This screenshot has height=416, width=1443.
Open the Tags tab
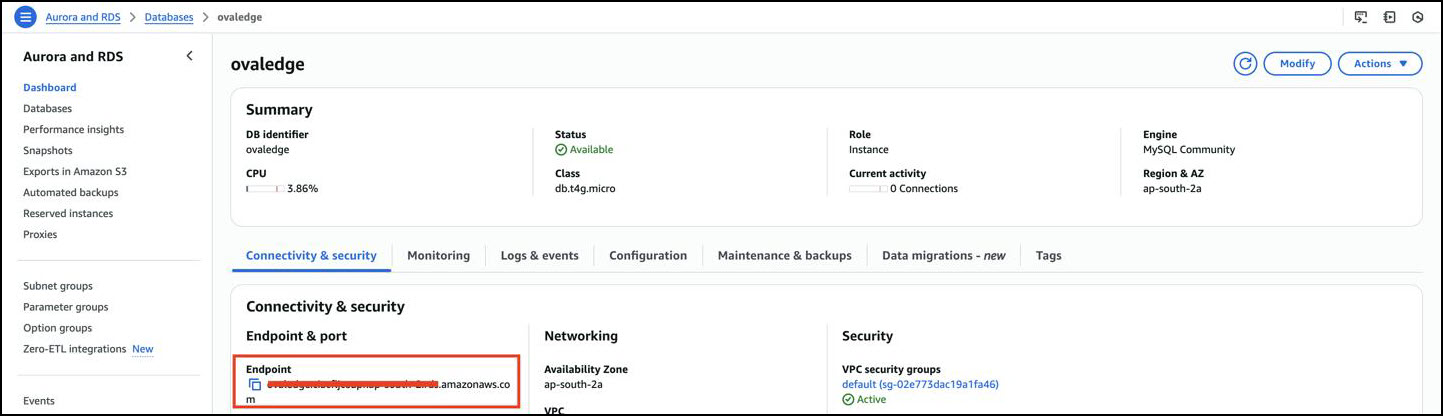[1048, 256]
